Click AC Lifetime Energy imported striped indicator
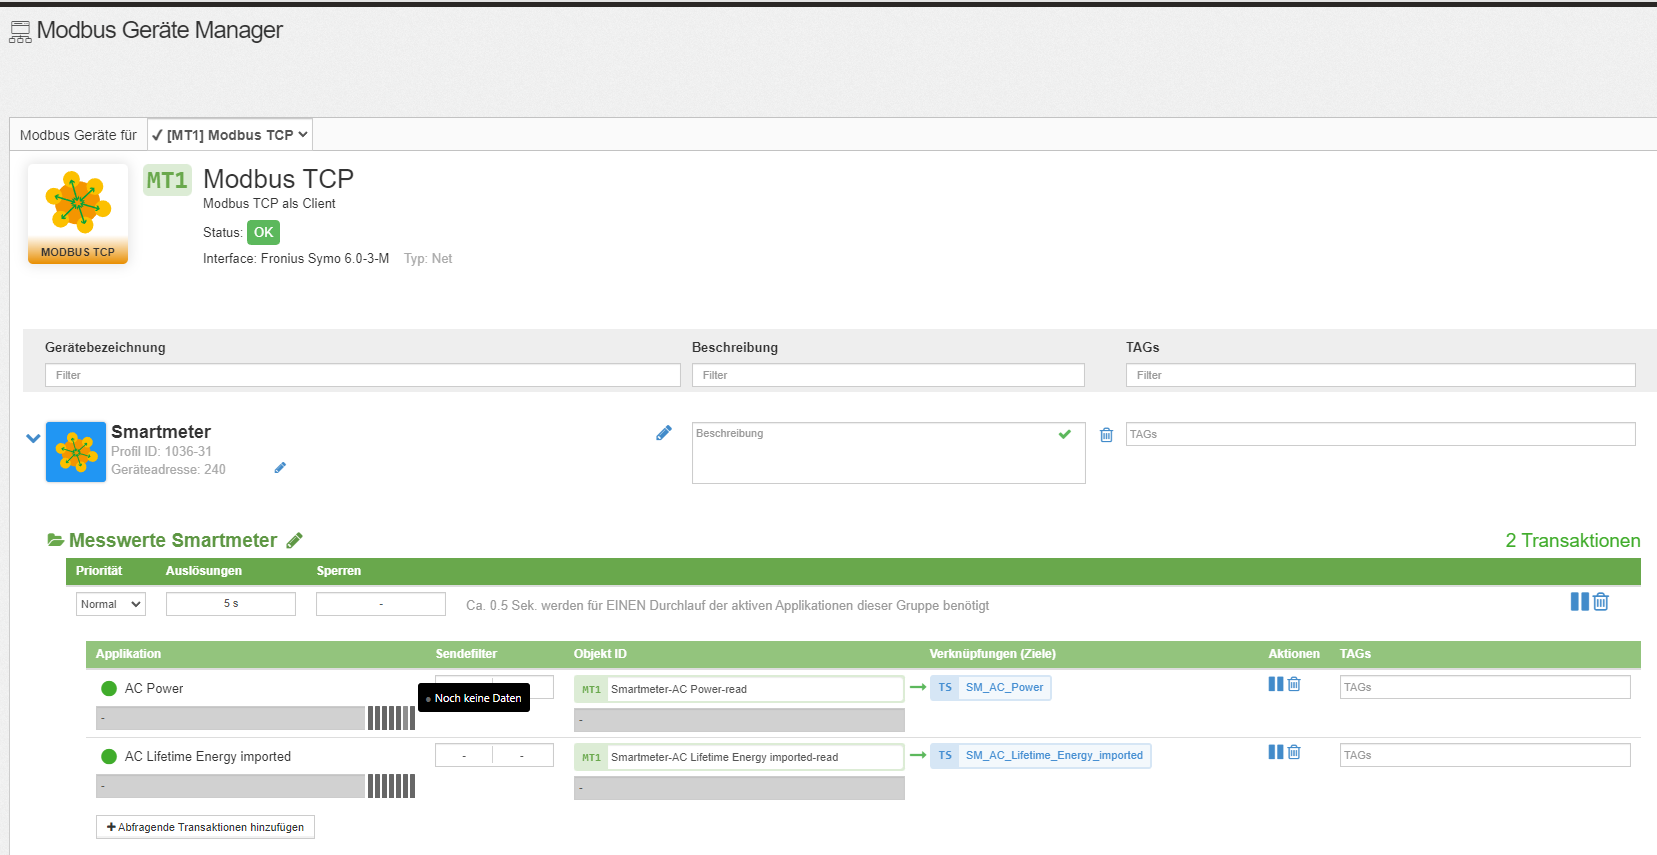1657x855 pixels. (391, 786)
